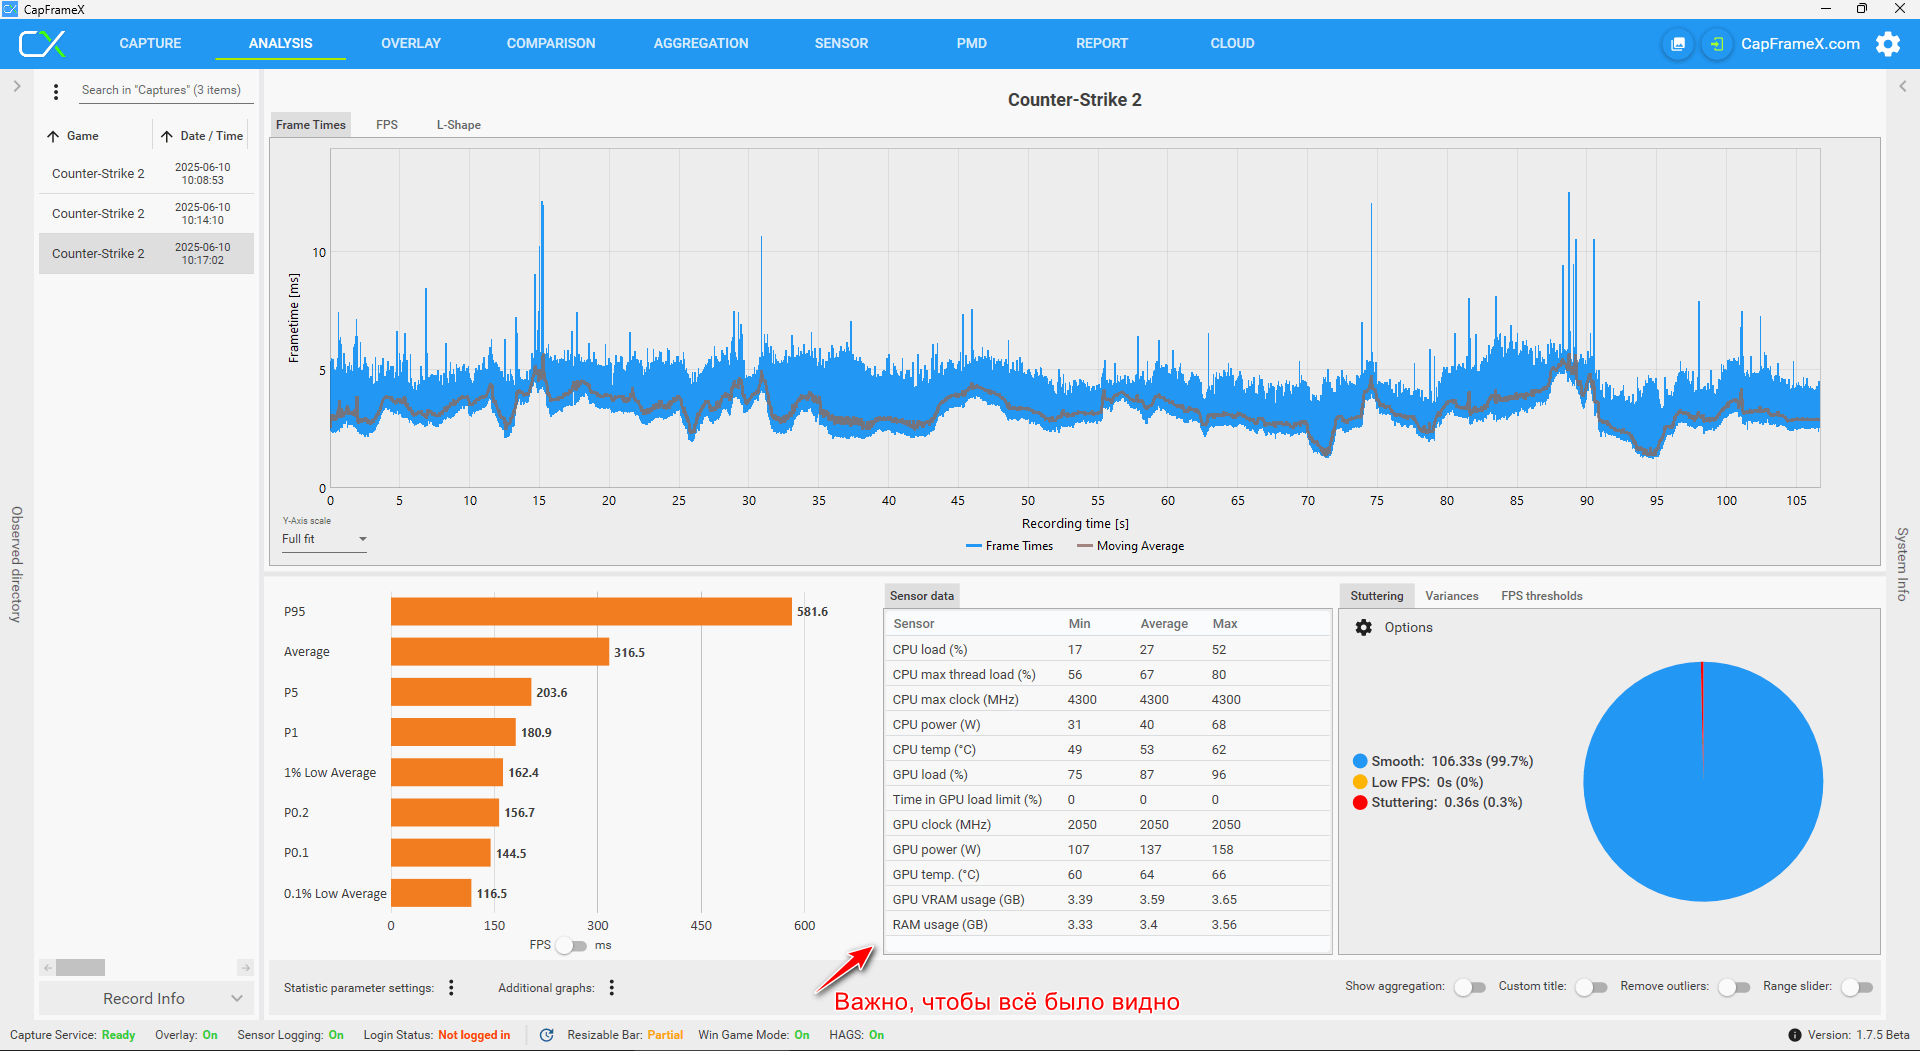The image size is (1920, 1051).
Task: Click the P95 bar in FPS chart
Action: [x=591, y=611]
